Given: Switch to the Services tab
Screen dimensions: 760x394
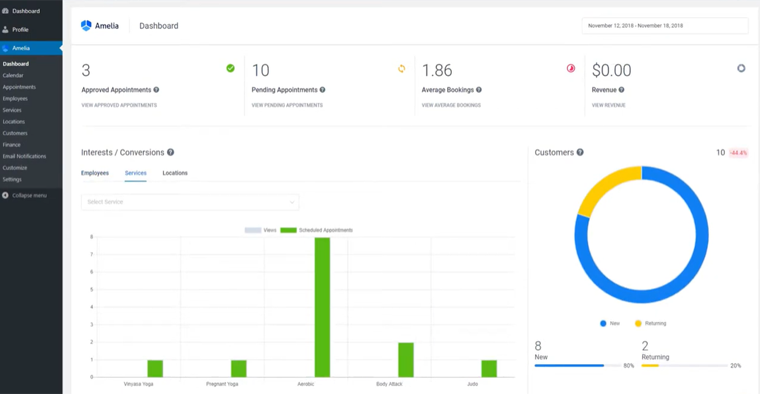Looking at the screenshot, I should [136, 173].
